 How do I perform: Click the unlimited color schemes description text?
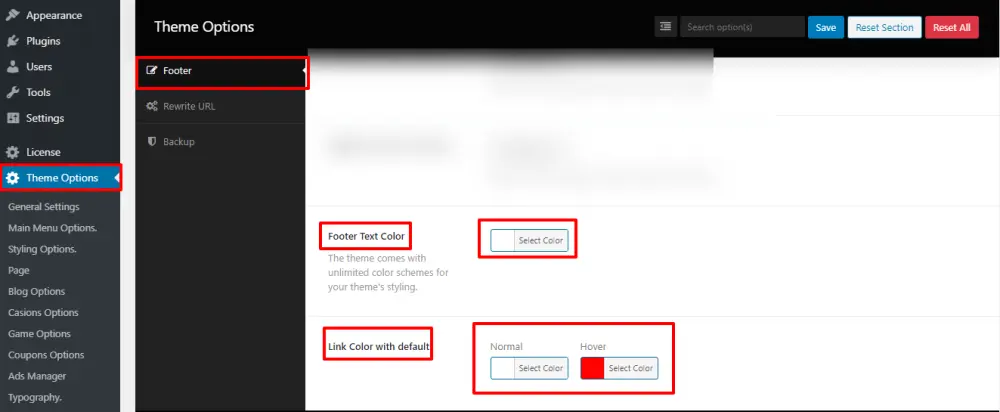[x=388, y=273]
